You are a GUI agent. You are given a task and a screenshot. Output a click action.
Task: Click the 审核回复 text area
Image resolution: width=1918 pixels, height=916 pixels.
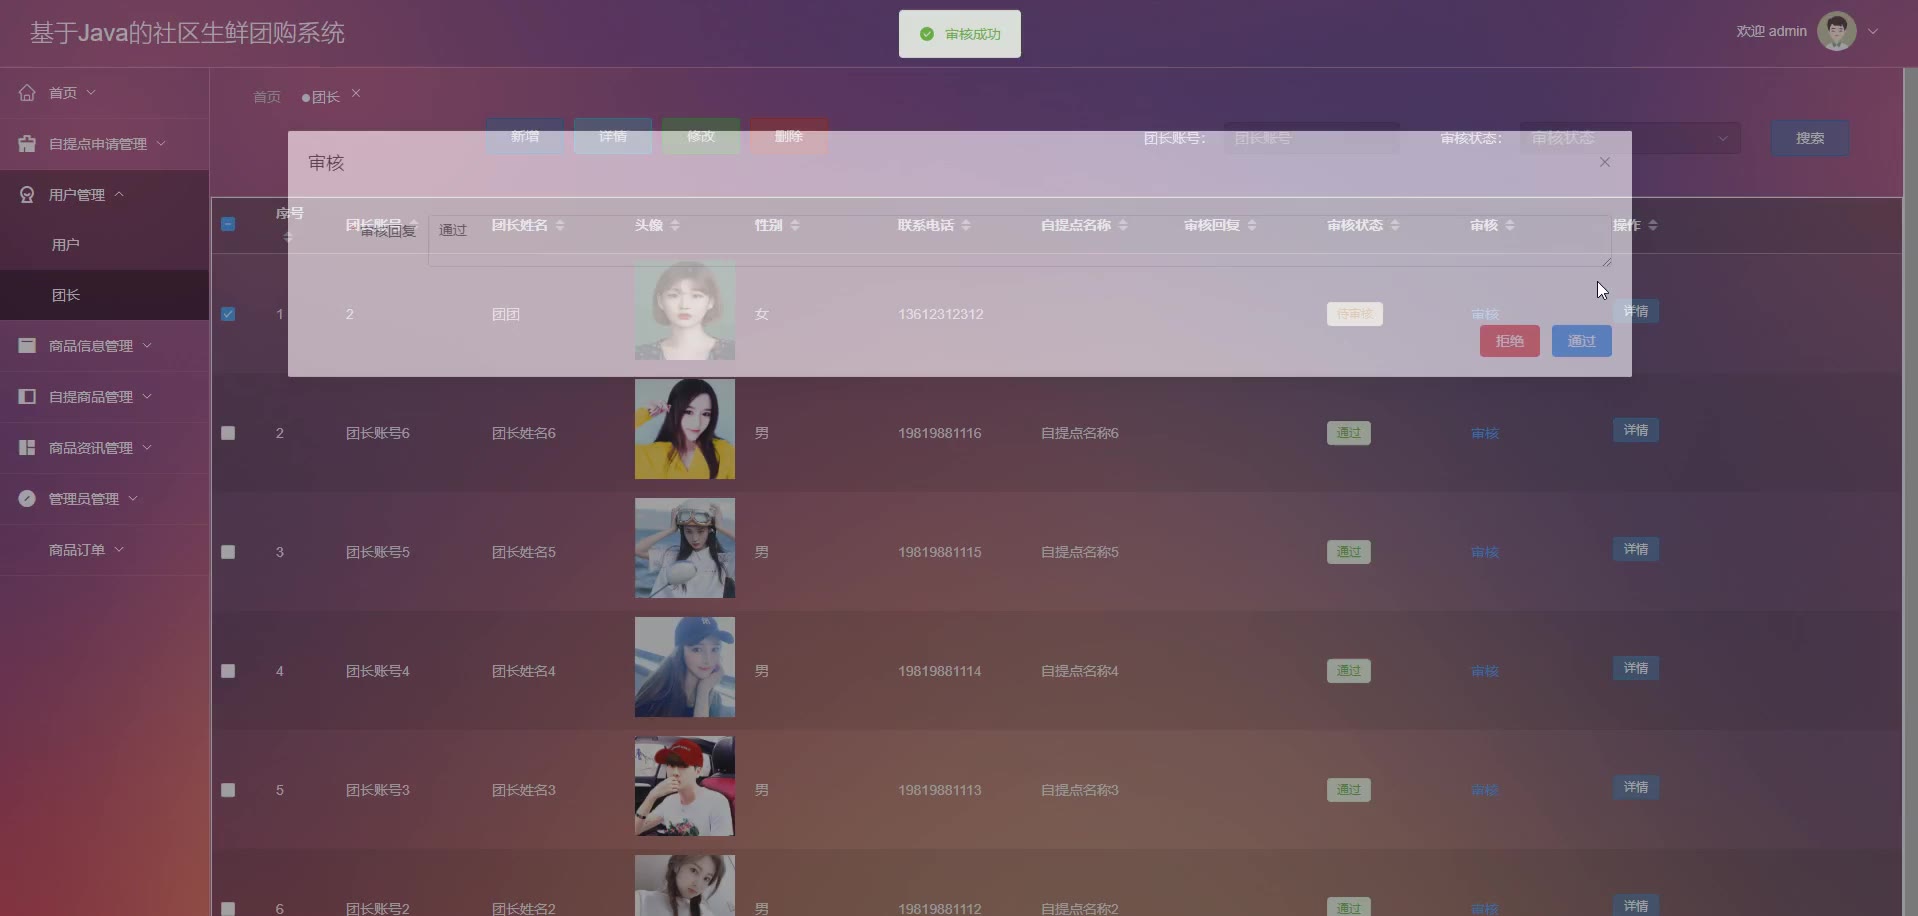1020,241
